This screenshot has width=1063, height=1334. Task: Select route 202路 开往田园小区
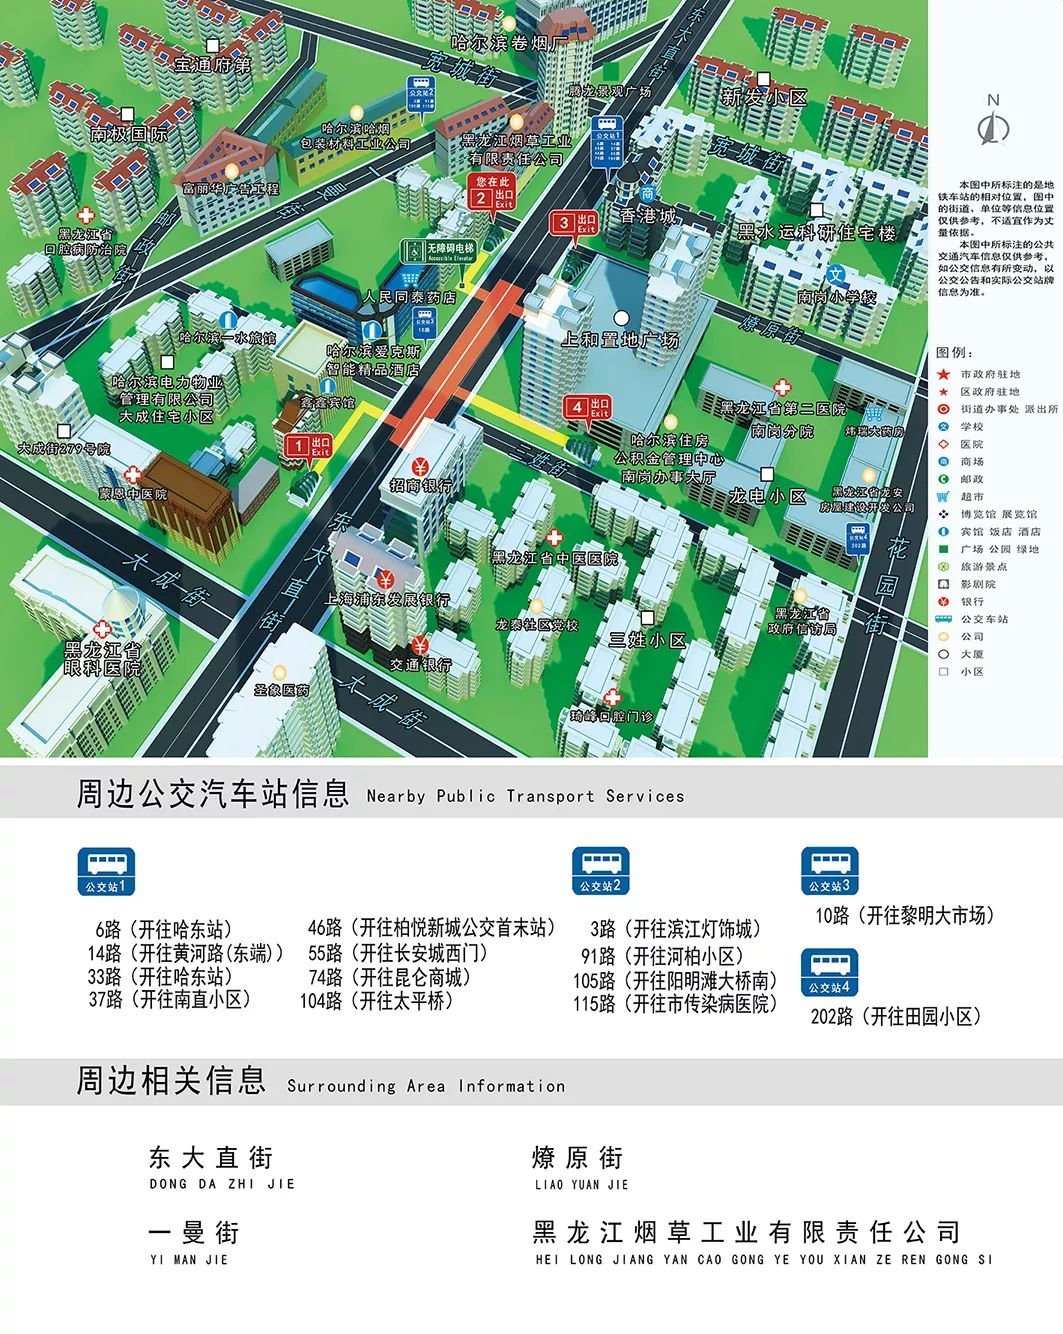tap(895, 1016)
